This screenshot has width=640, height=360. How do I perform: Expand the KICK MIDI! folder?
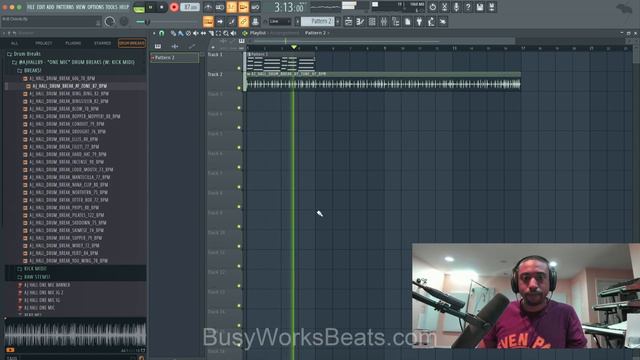(32, 269)
